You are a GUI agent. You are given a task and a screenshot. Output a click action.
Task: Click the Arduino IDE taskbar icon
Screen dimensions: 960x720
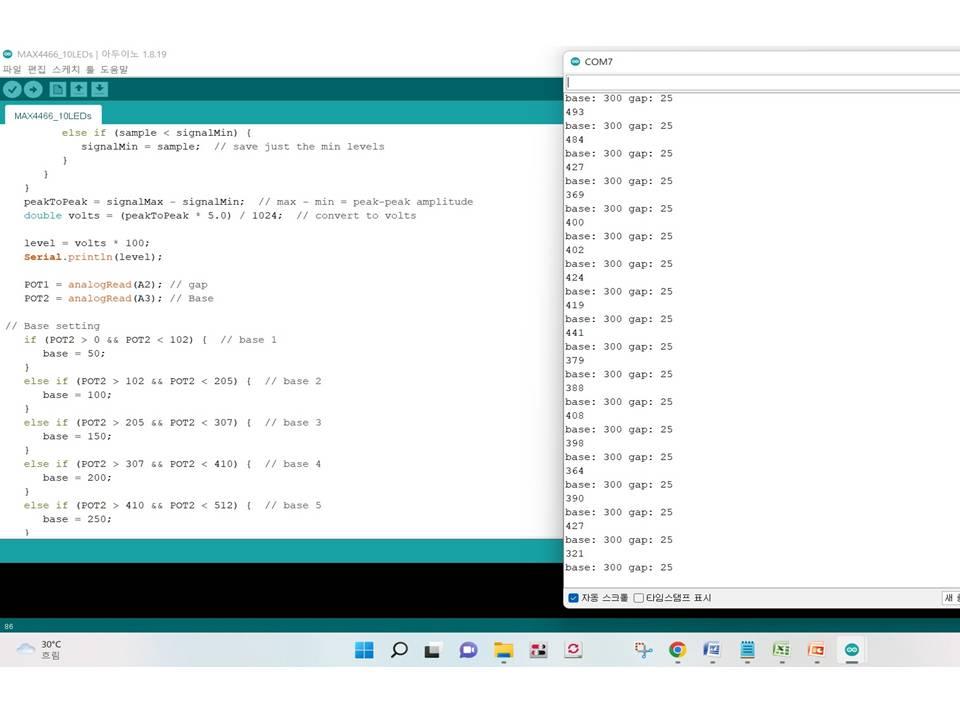coord(852,650)
